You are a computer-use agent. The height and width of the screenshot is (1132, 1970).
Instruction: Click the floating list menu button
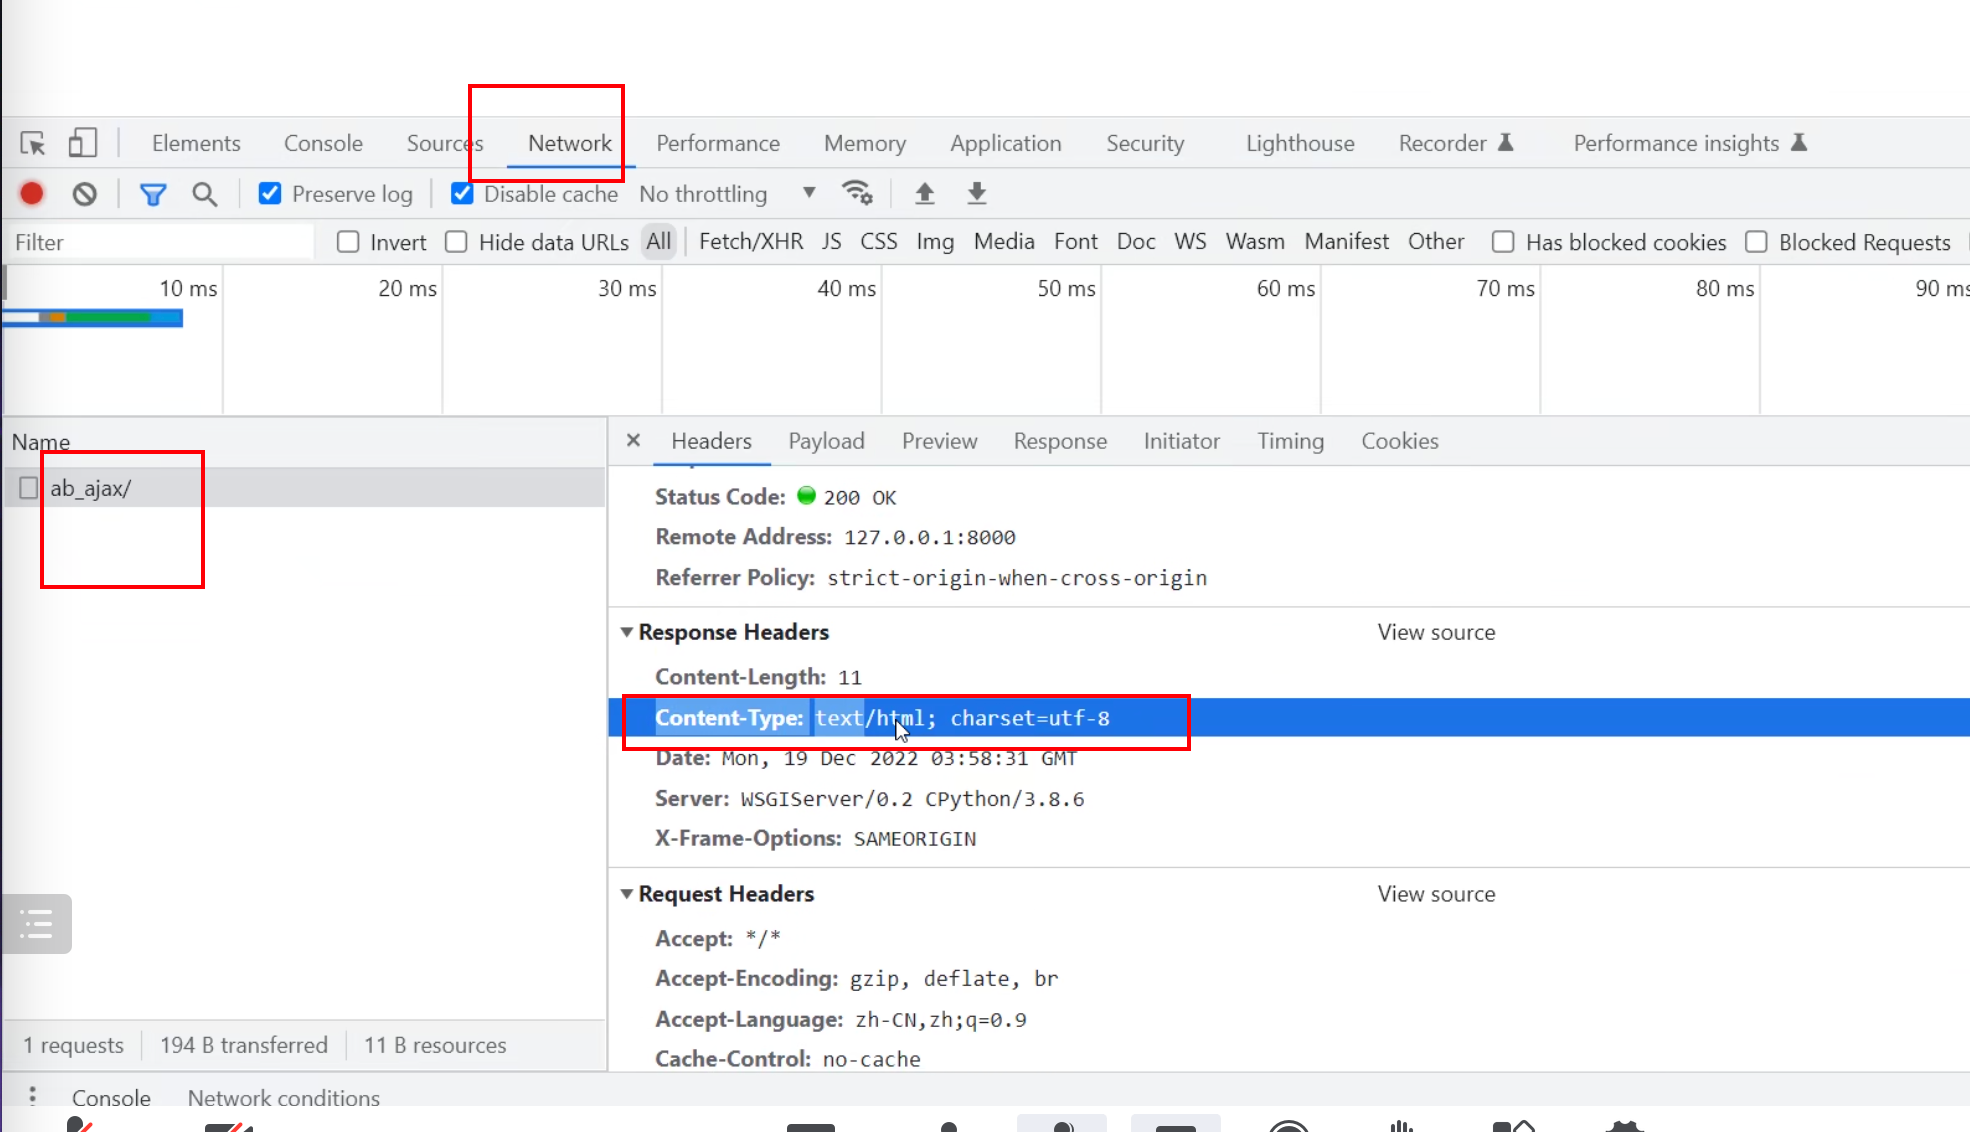(x=37, y=923)
